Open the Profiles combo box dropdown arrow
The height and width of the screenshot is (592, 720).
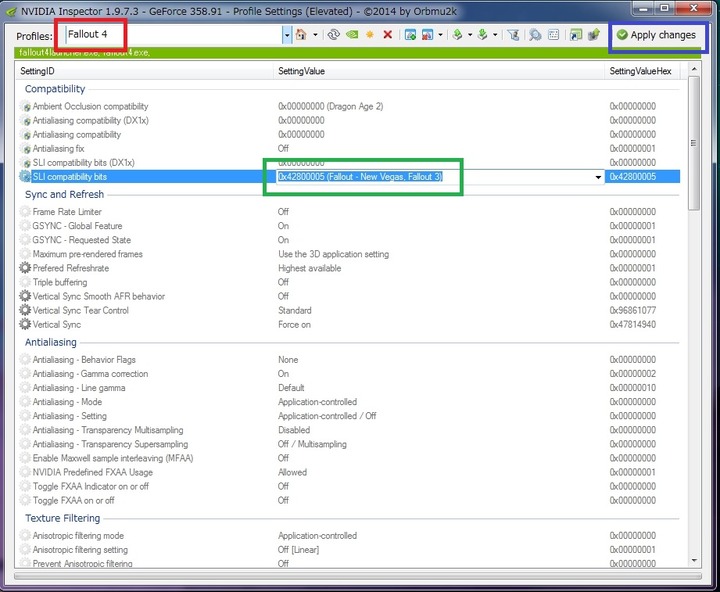(x=287, y=35)
